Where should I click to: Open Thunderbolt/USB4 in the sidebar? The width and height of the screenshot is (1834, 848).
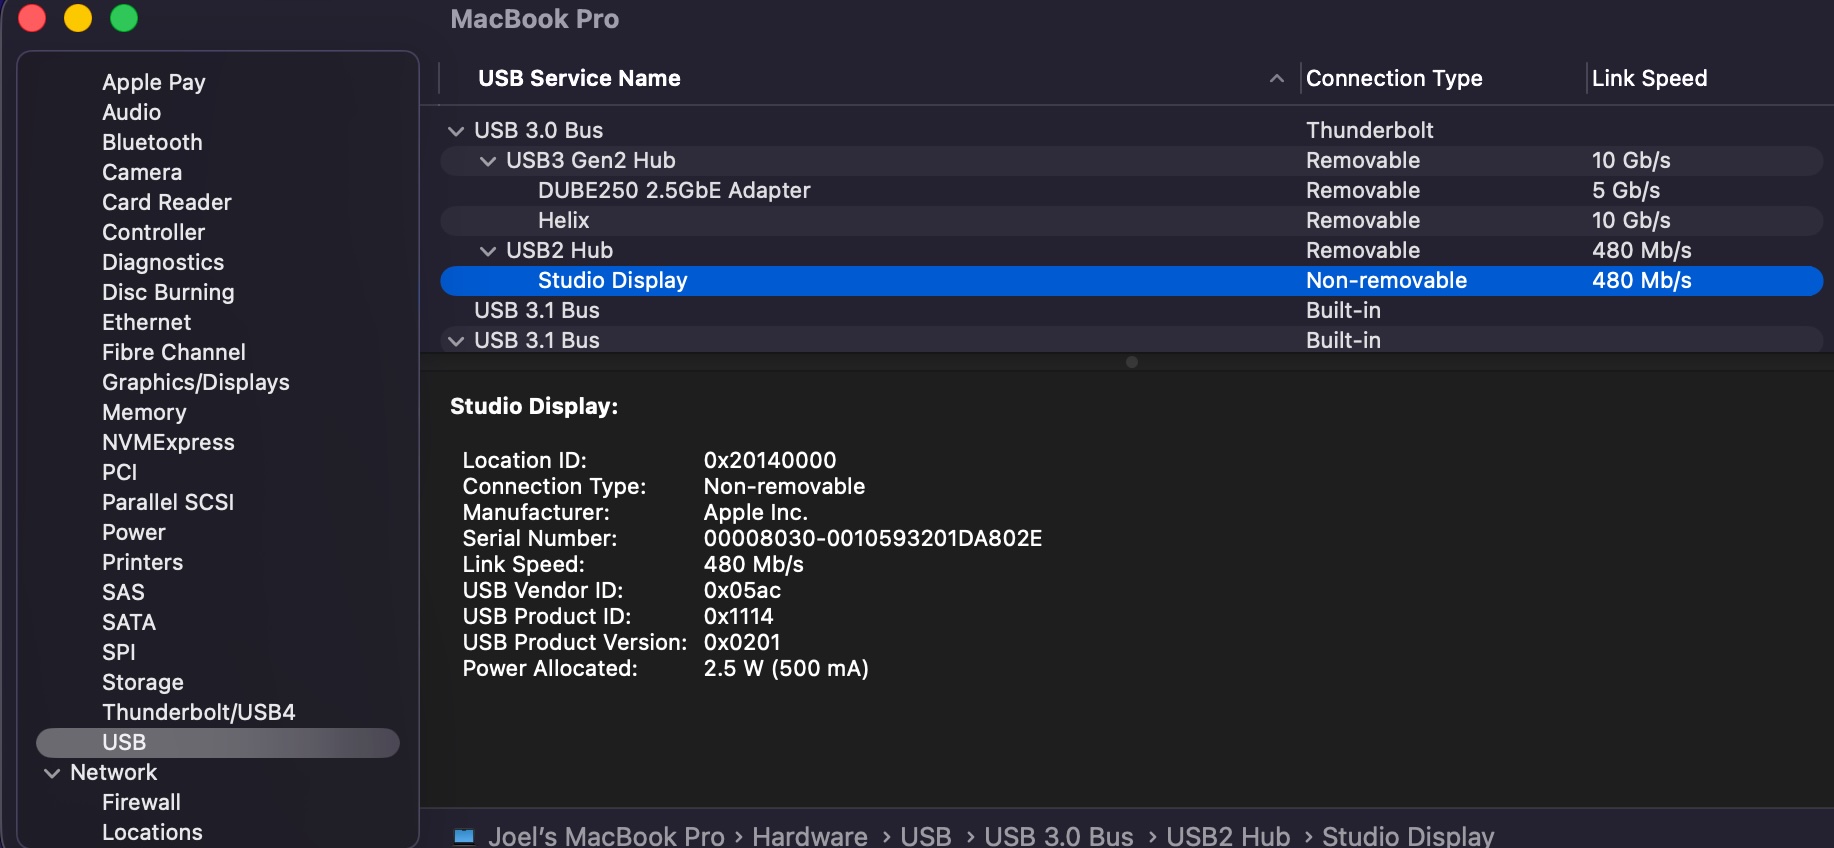(198, 713)
